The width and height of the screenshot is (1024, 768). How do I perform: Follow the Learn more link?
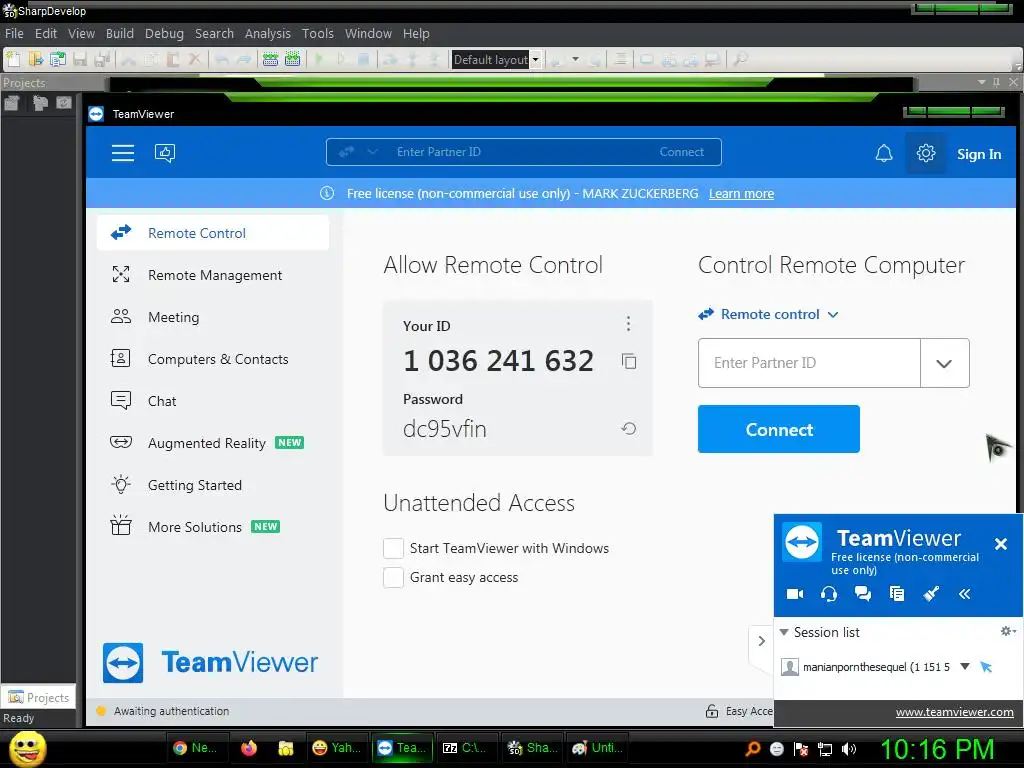[741, 193]
